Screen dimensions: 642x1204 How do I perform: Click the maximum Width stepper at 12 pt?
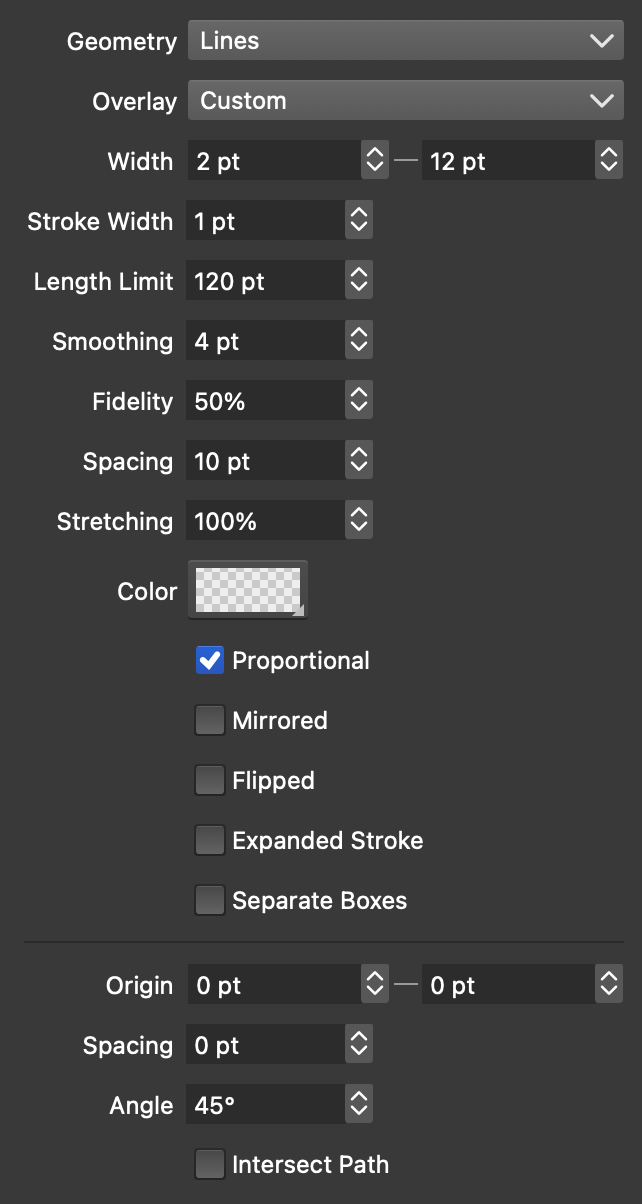[x=608, y=161]
